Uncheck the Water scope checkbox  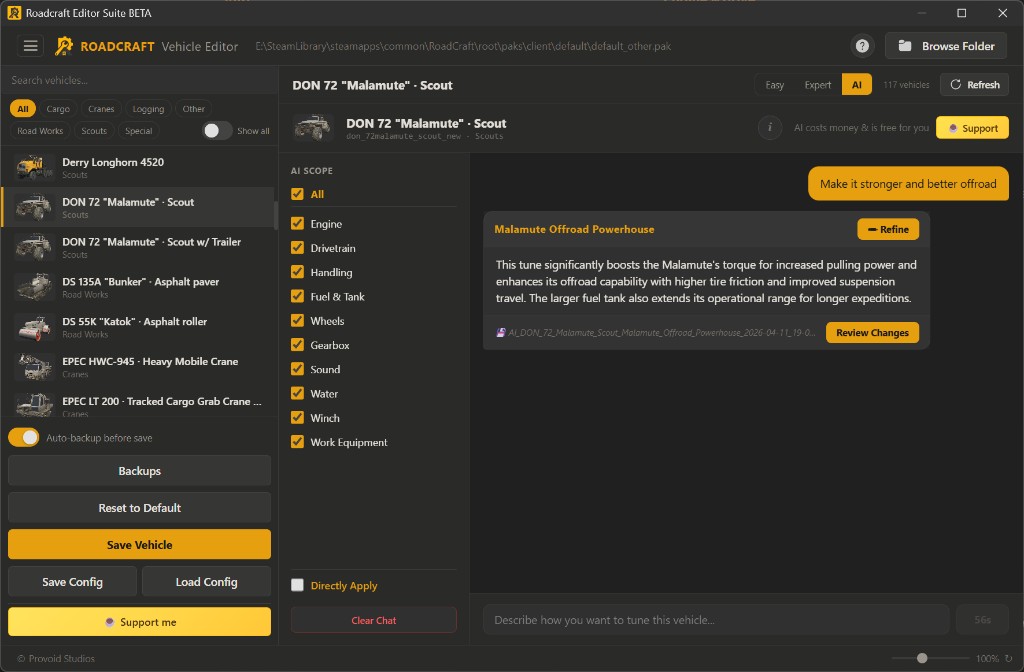pos(297,393)
